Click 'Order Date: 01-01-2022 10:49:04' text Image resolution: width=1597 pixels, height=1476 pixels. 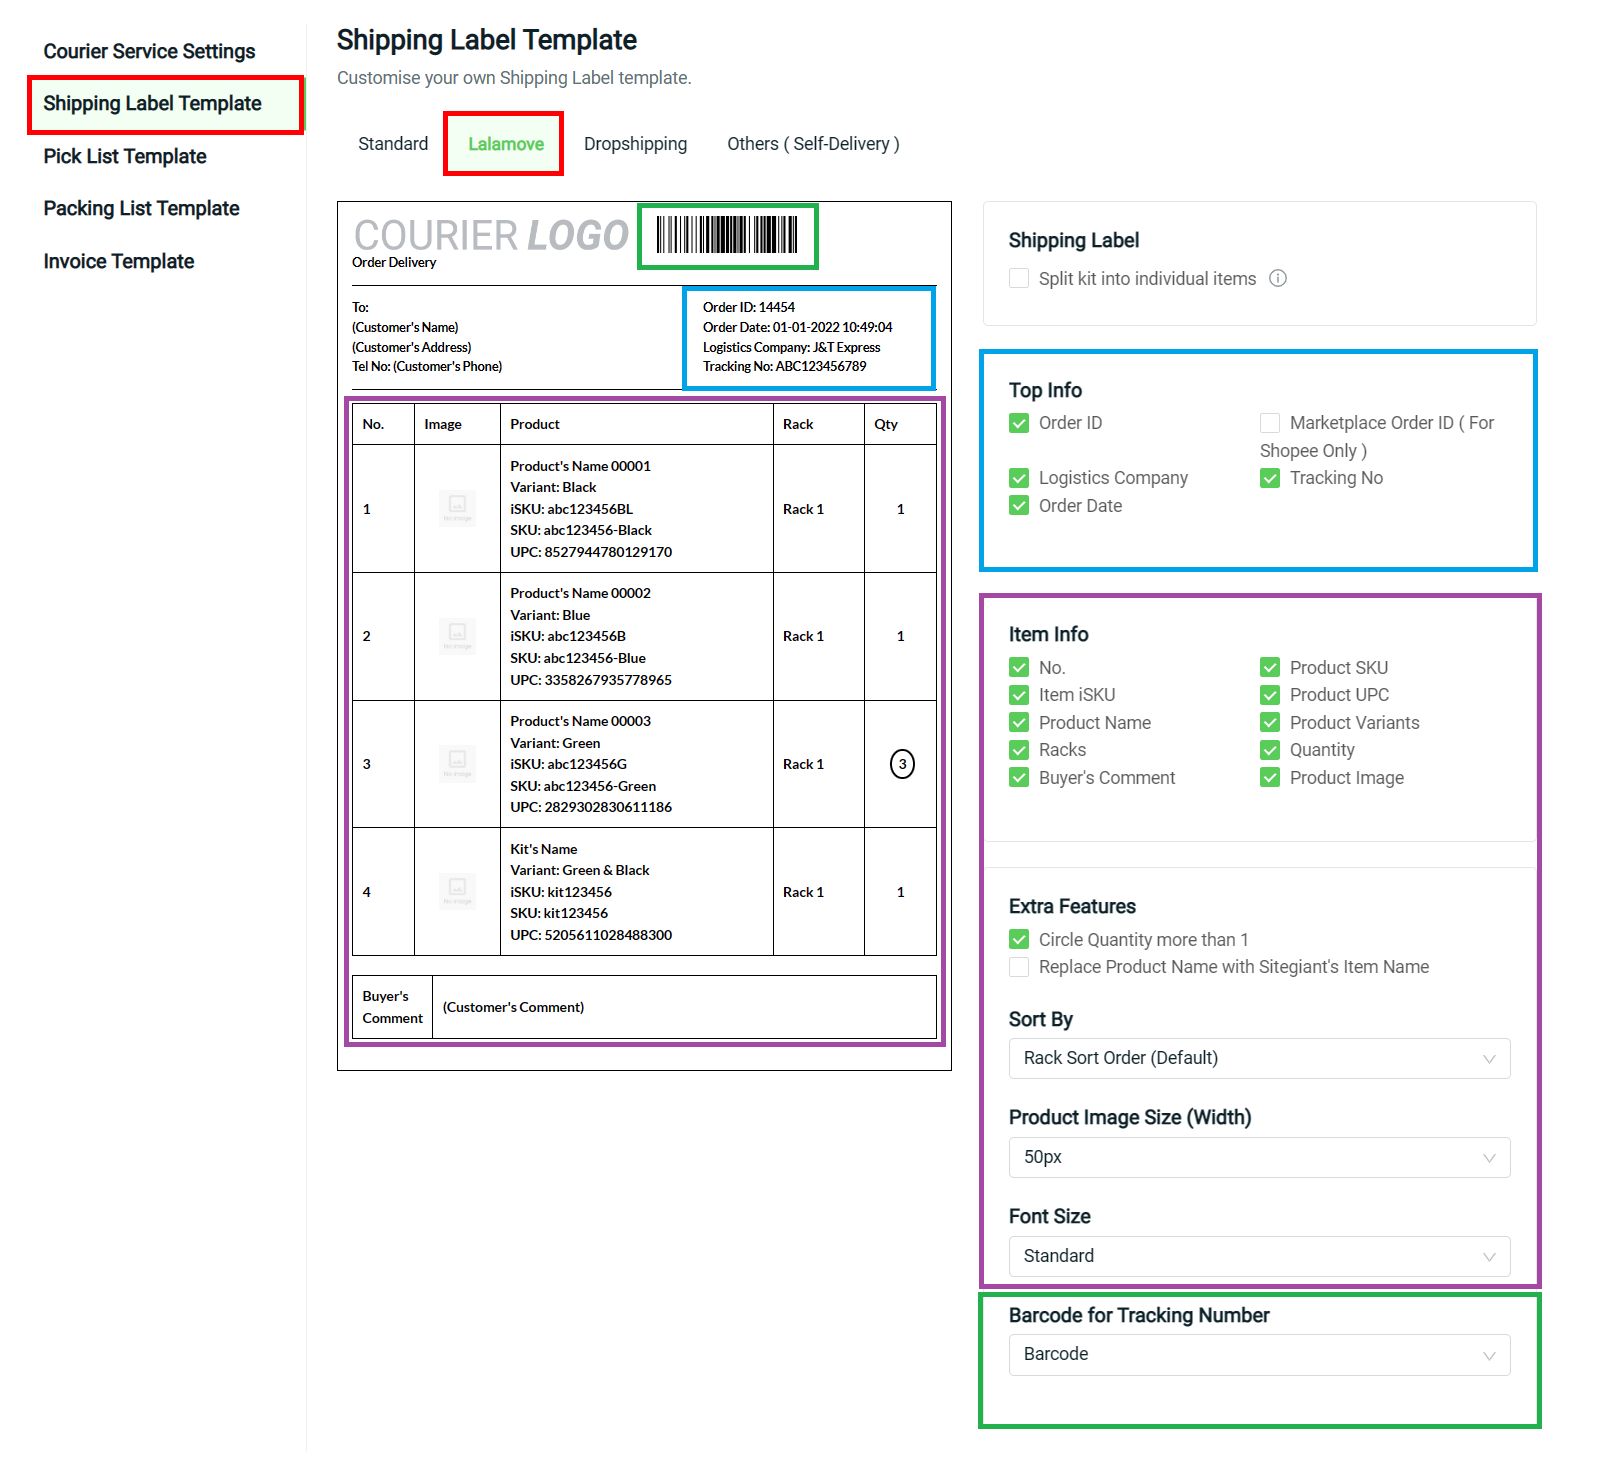797,327
